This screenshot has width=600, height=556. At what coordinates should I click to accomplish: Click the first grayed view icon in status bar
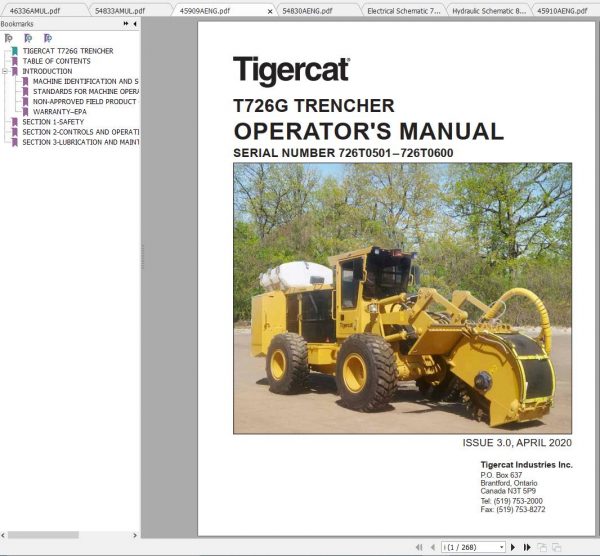[541, 547]
